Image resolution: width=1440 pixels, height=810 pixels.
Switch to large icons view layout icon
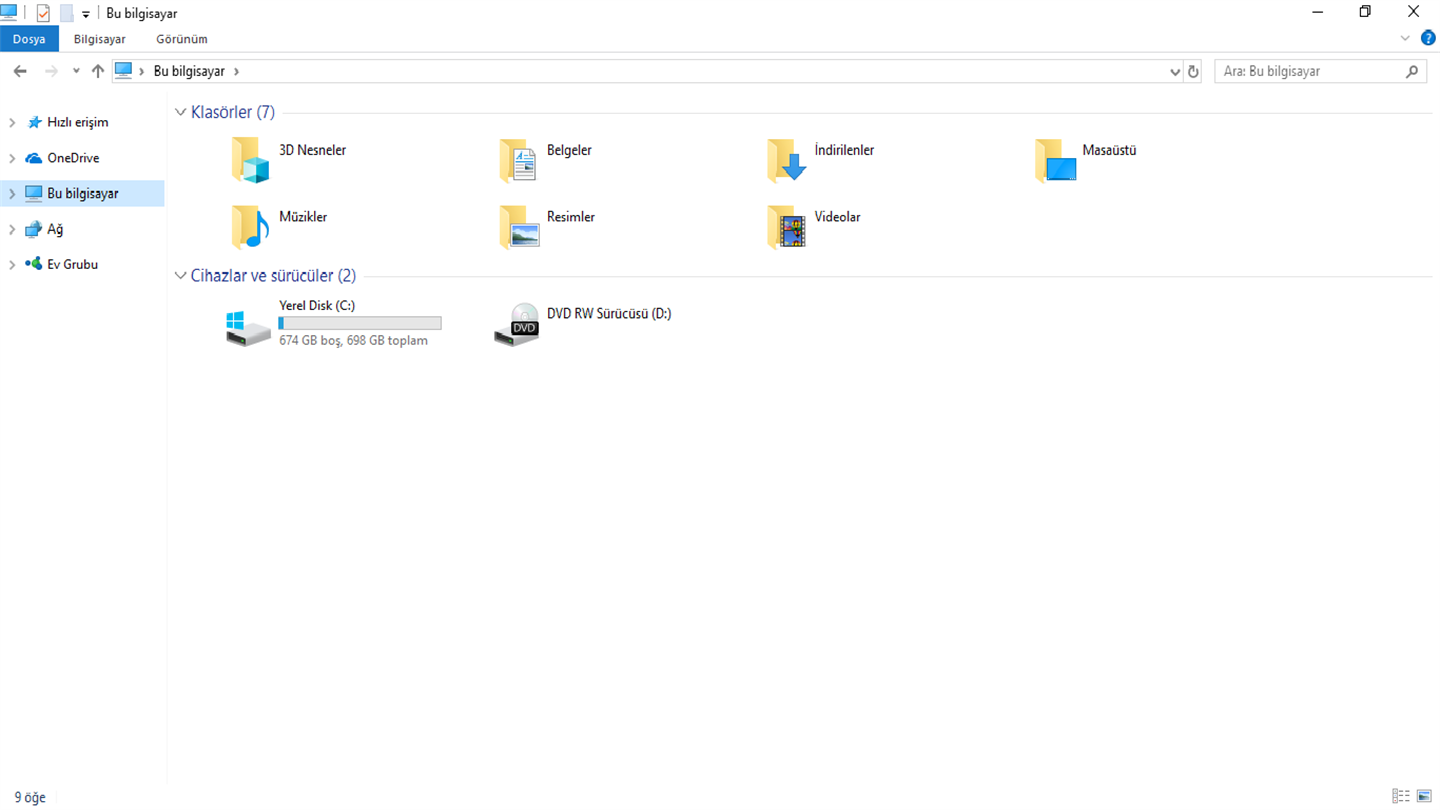(x=1424, y=796)
